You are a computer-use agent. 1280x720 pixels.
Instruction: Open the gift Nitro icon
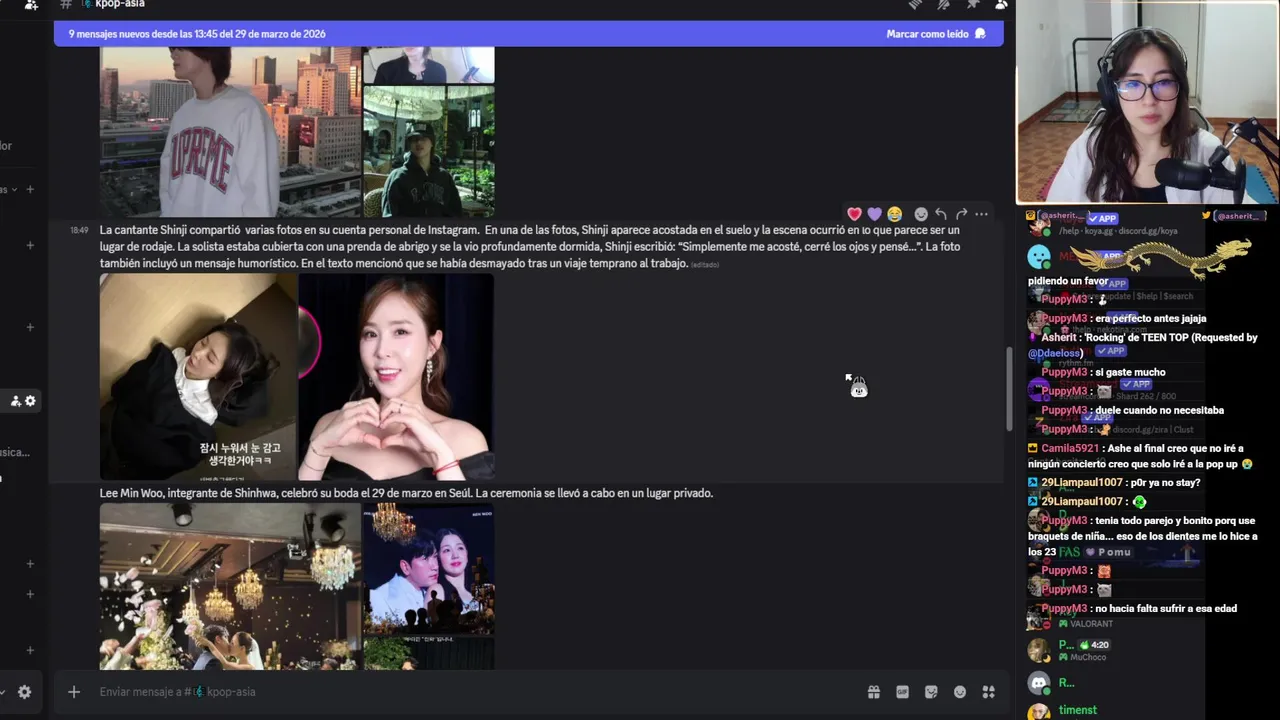point(873,692)
